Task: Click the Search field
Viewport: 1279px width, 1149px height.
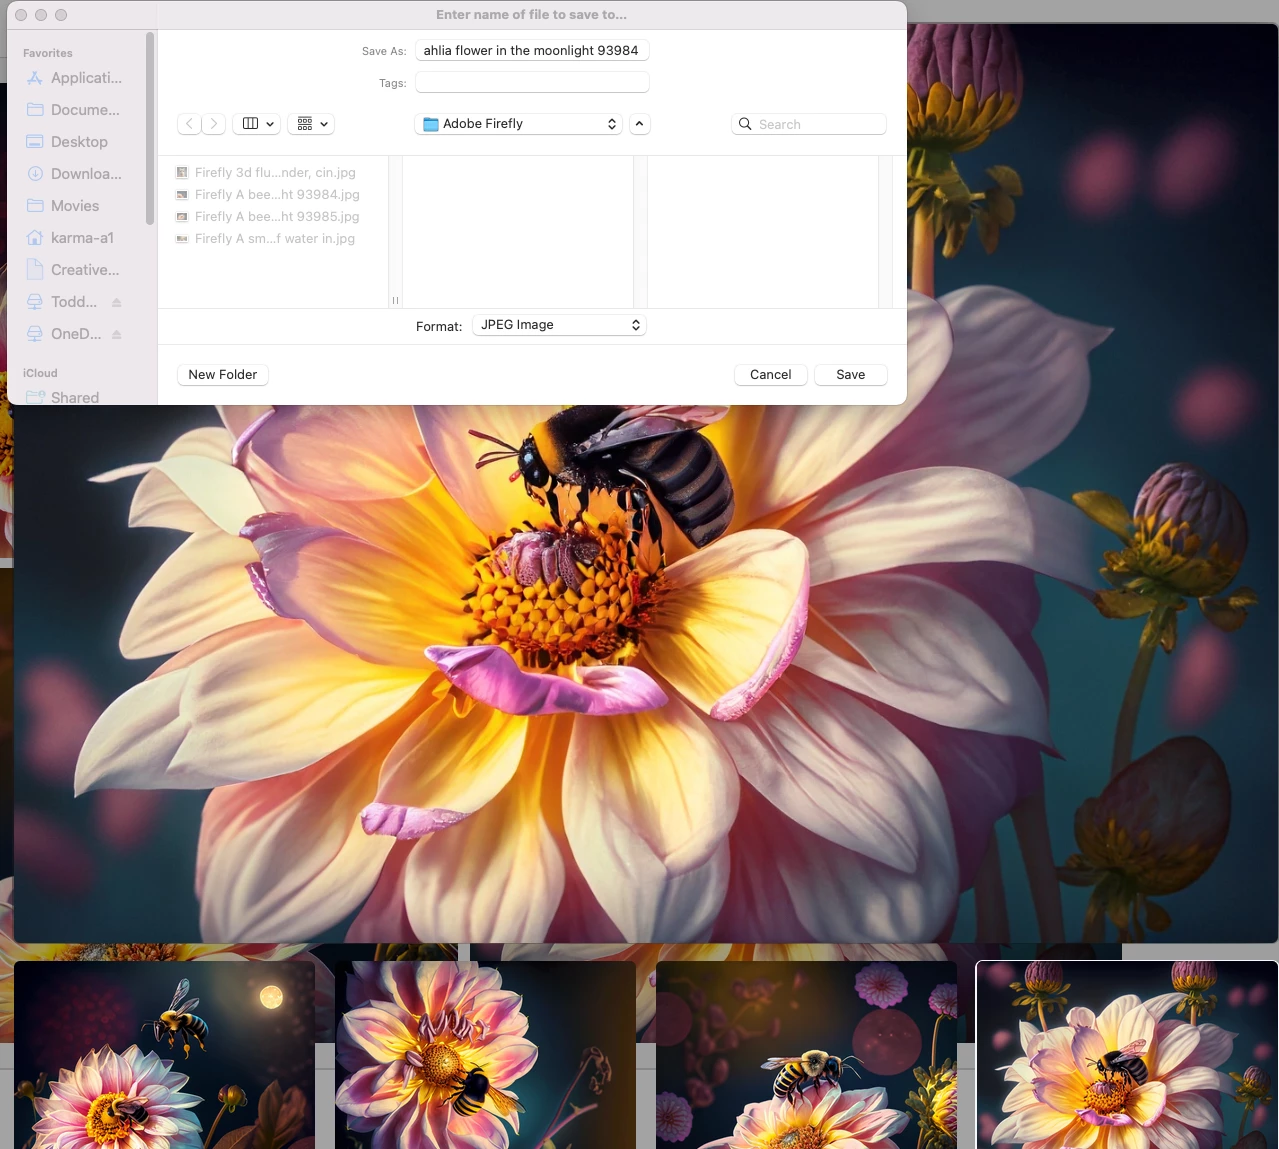Action: 809,124
